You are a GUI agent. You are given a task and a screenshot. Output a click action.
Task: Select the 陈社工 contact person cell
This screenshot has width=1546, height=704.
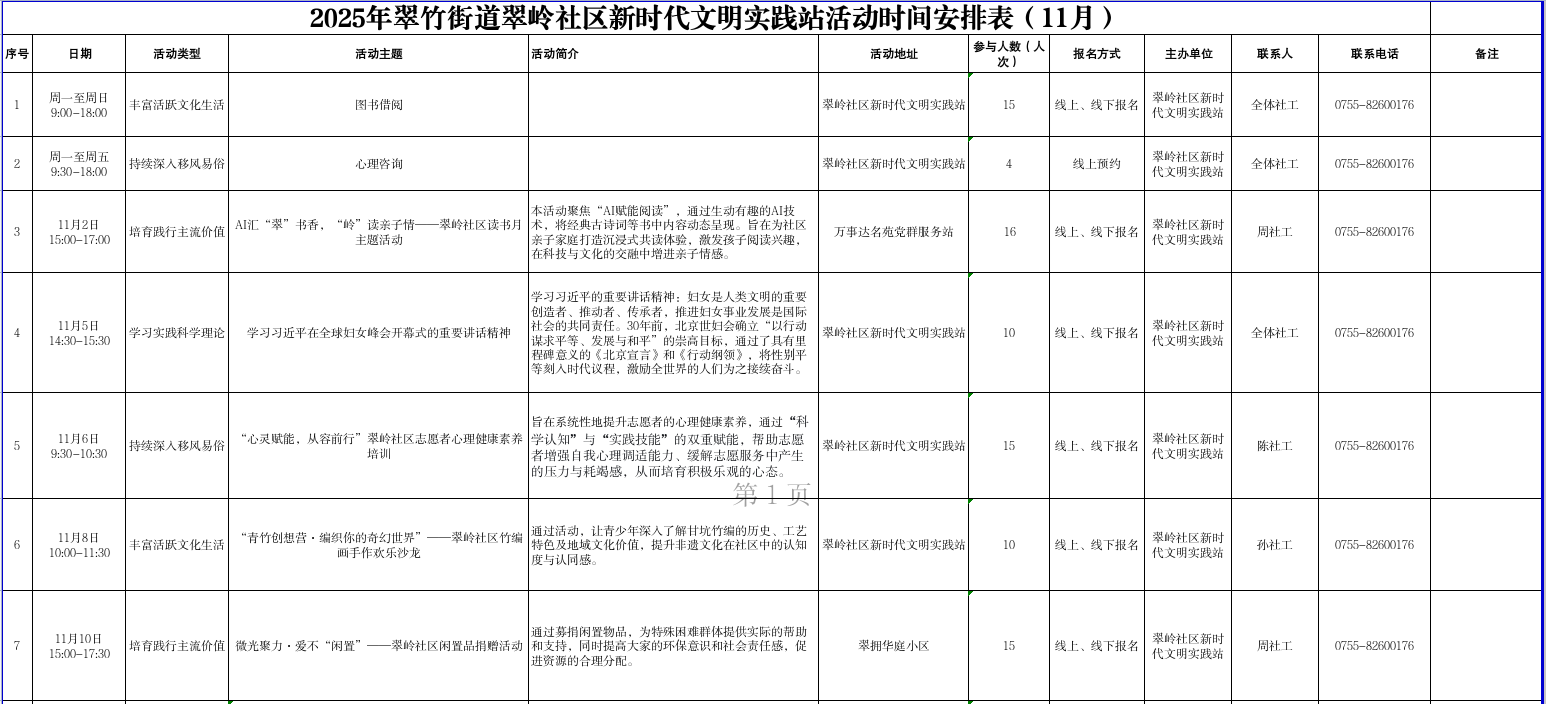tap(1274, 446)
